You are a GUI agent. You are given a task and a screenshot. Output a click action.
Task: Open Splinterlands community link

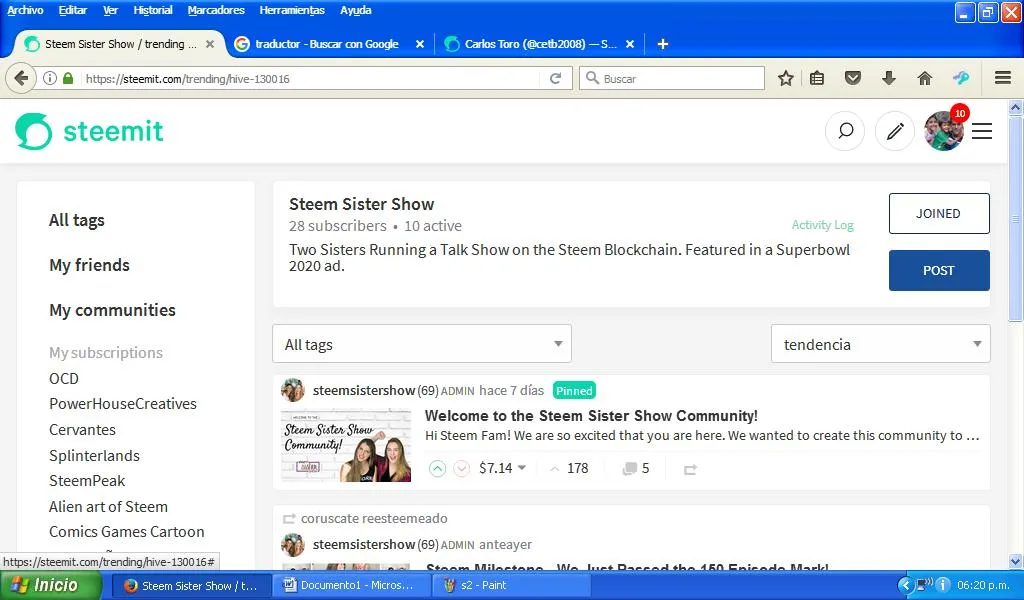94,456
